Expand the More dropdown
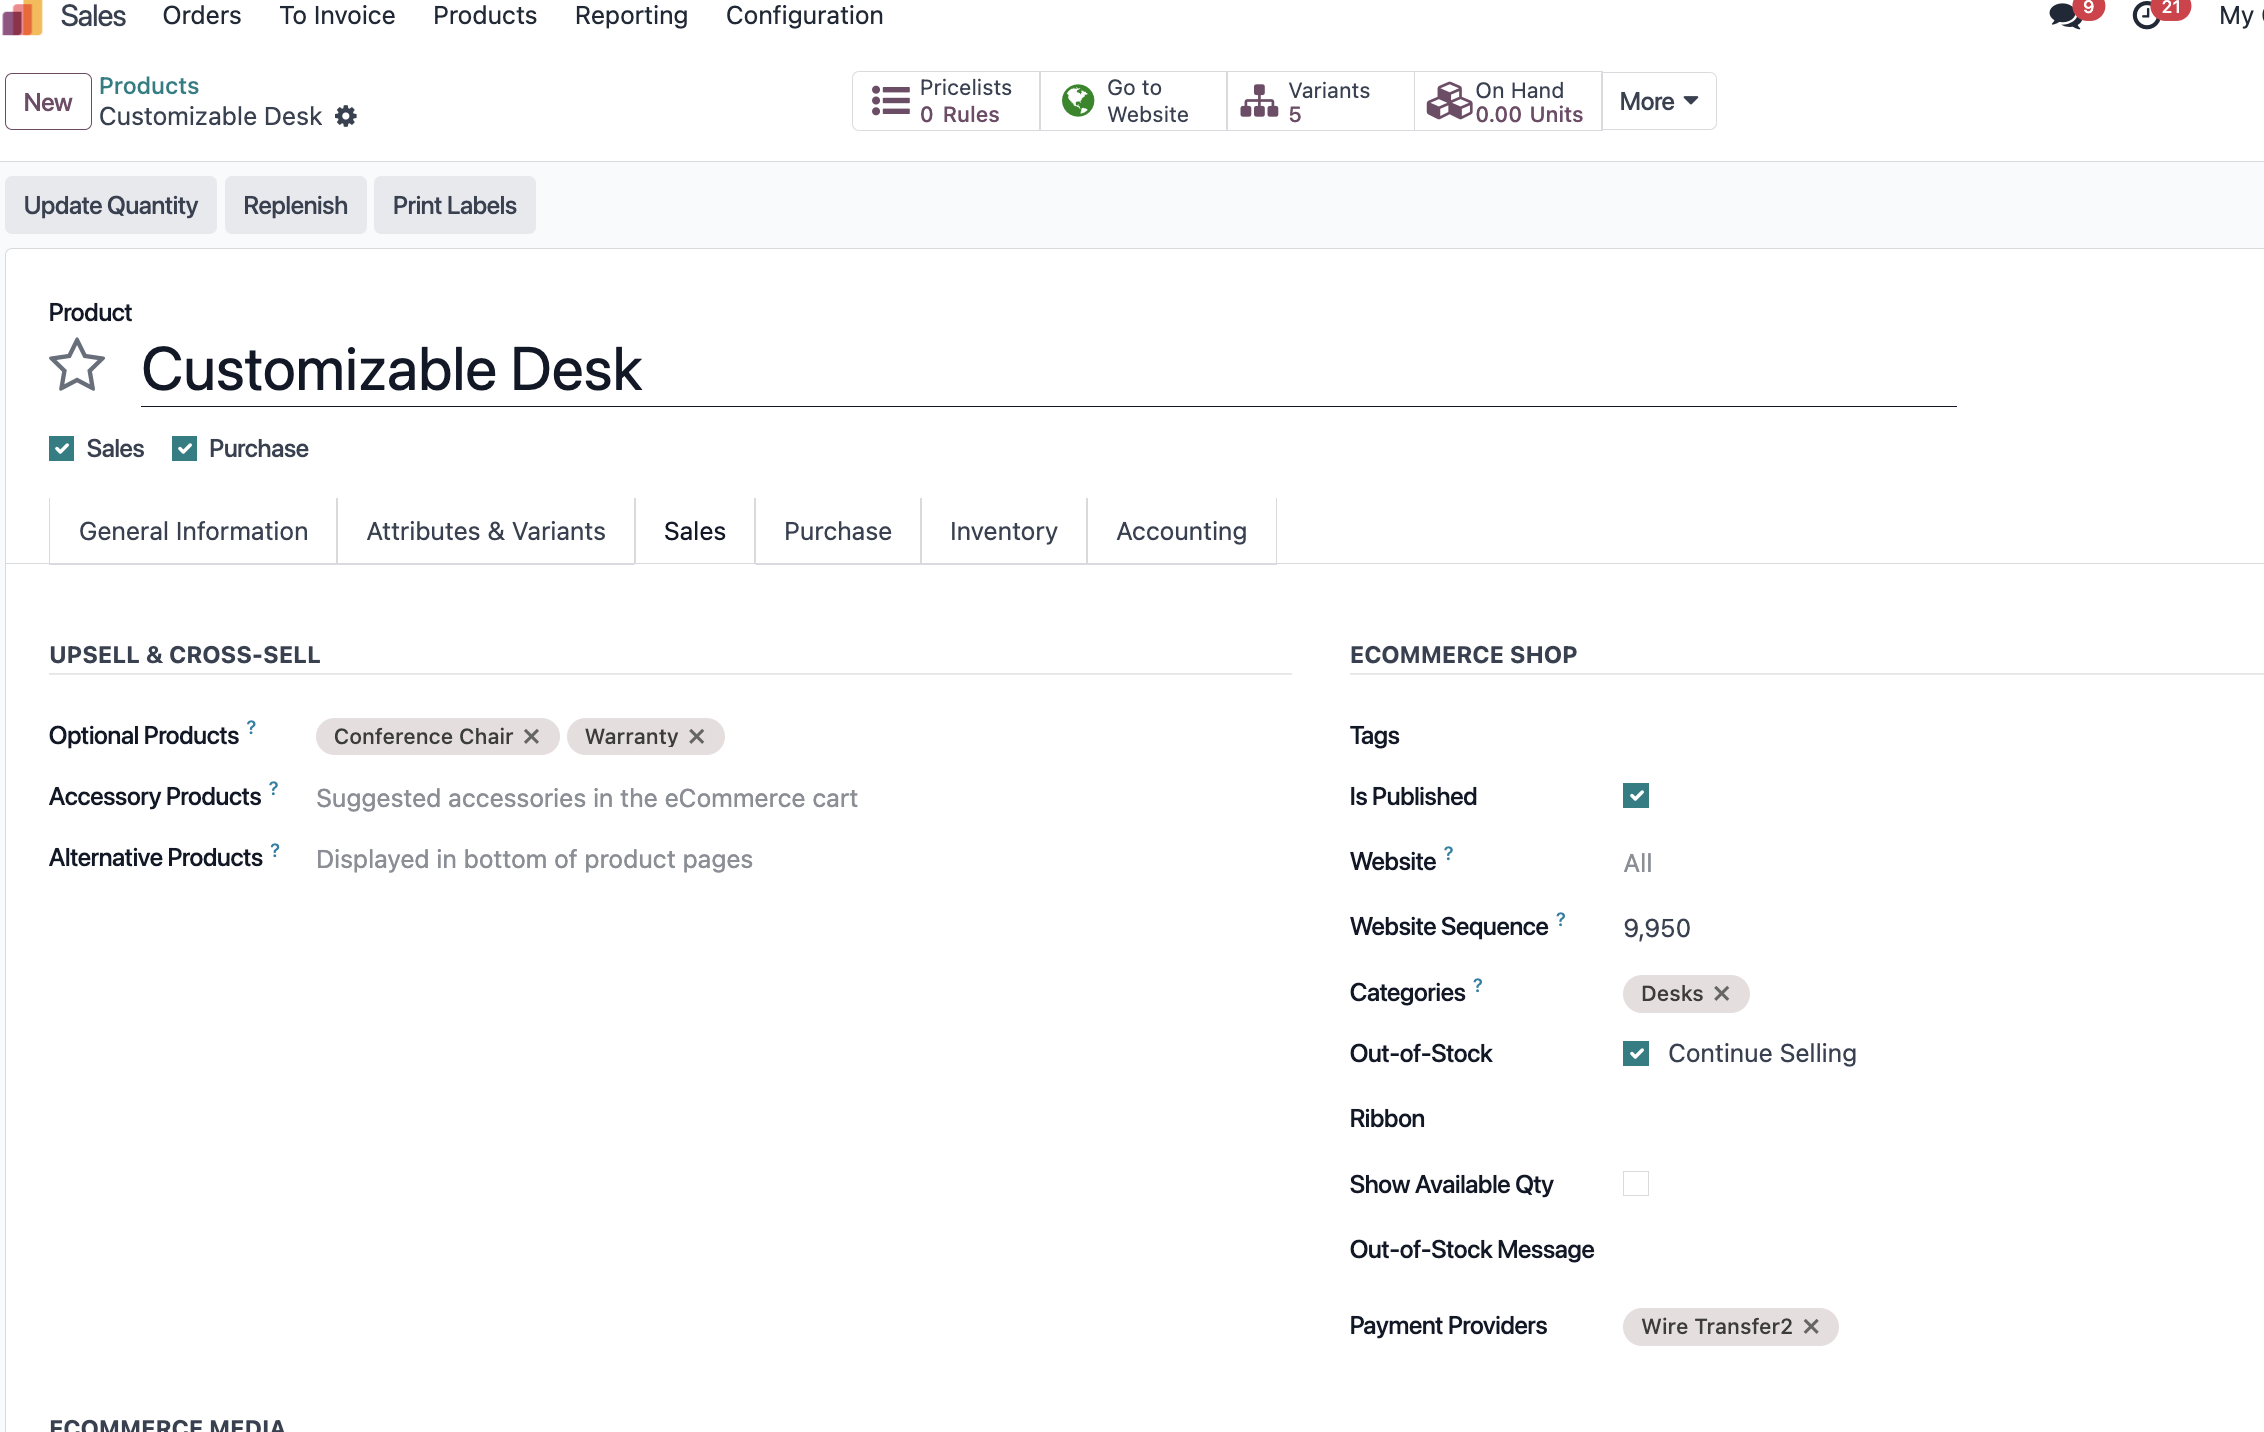This screenshot has width=2264, height=1432. pyautogui.click(x=1659, y=101)
